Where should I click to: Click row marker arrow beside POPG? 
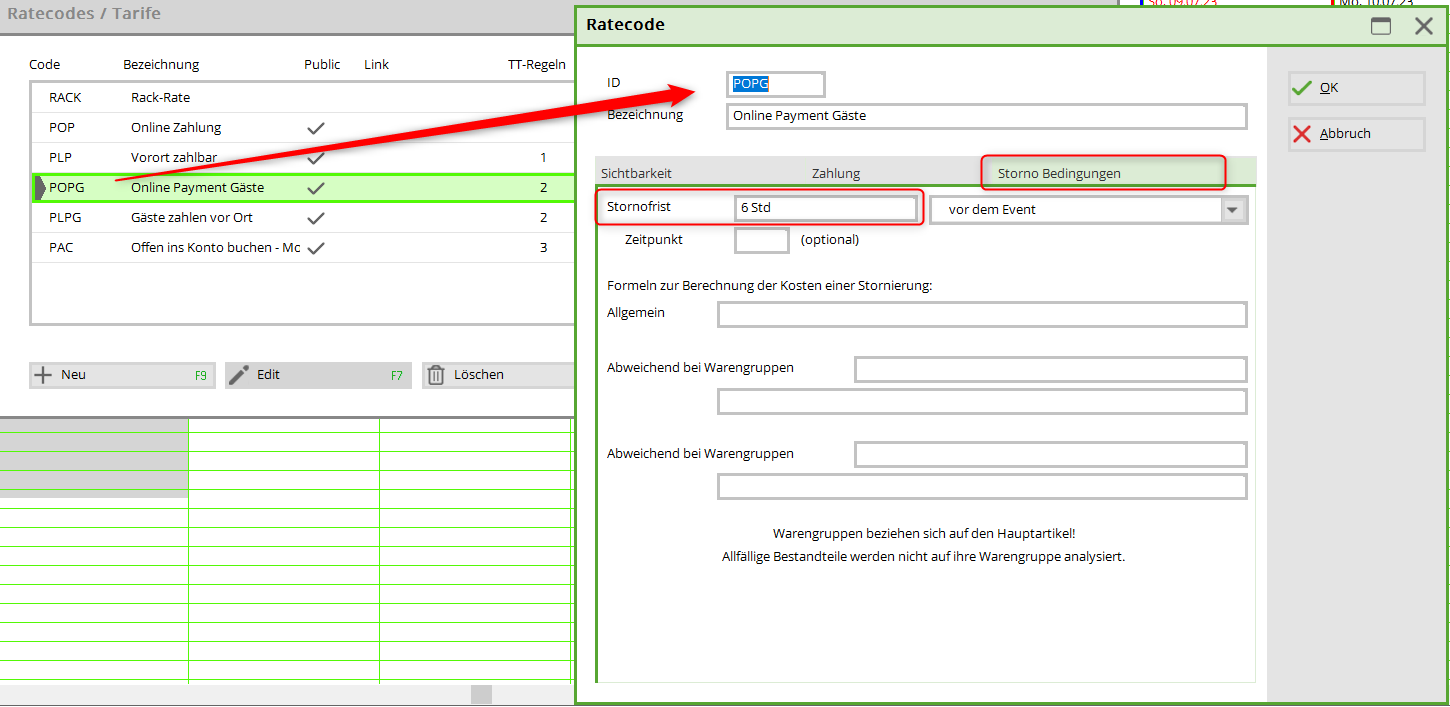tap(39, 188)
